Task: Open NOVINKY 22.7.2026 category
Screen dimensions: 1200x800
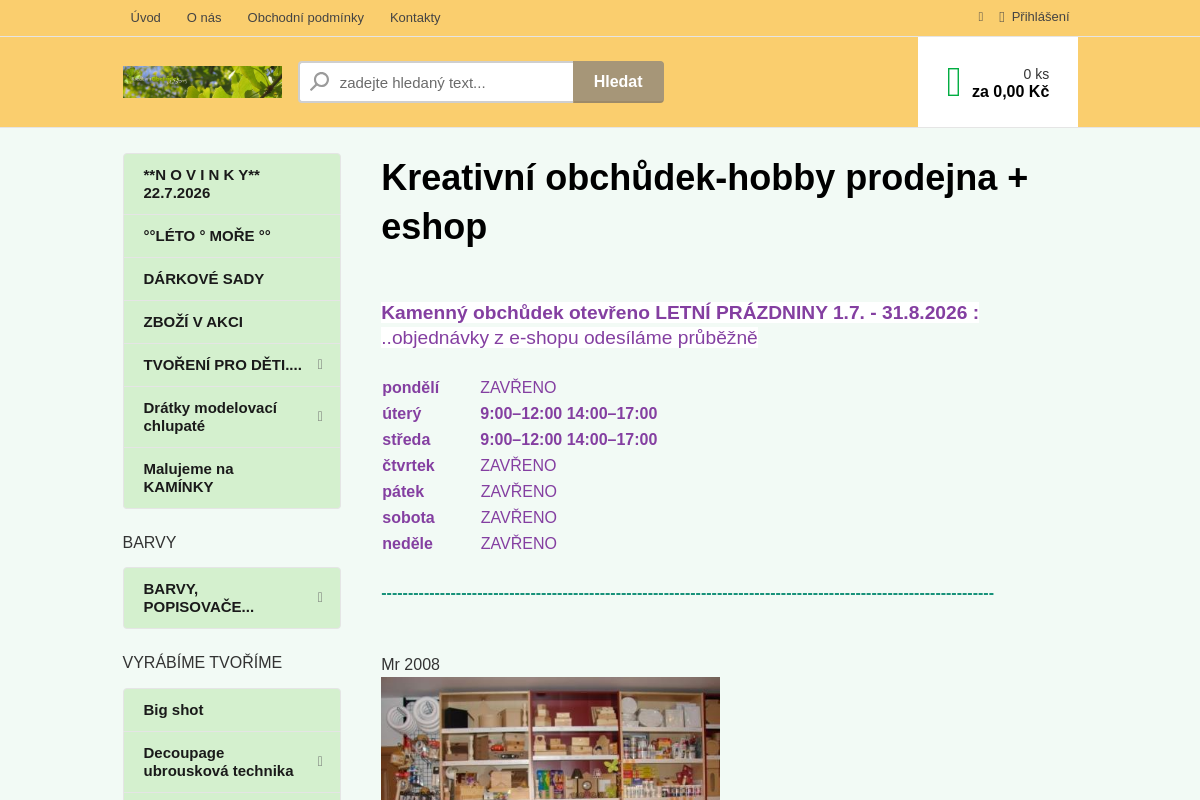Action: coord(232,184)
